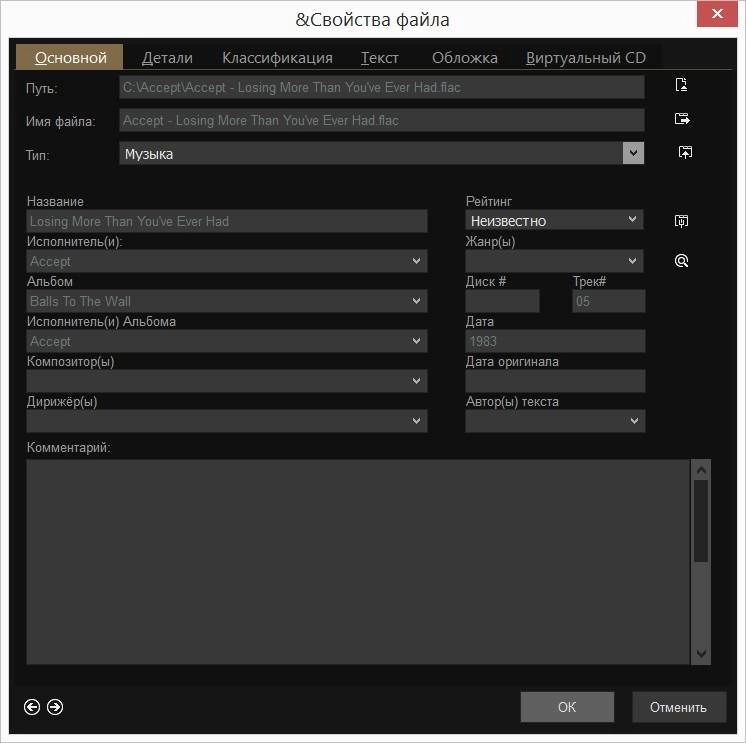Click the Имя файла input field
The width and height of the screenshot is (746, 743).
click(382, 120)
